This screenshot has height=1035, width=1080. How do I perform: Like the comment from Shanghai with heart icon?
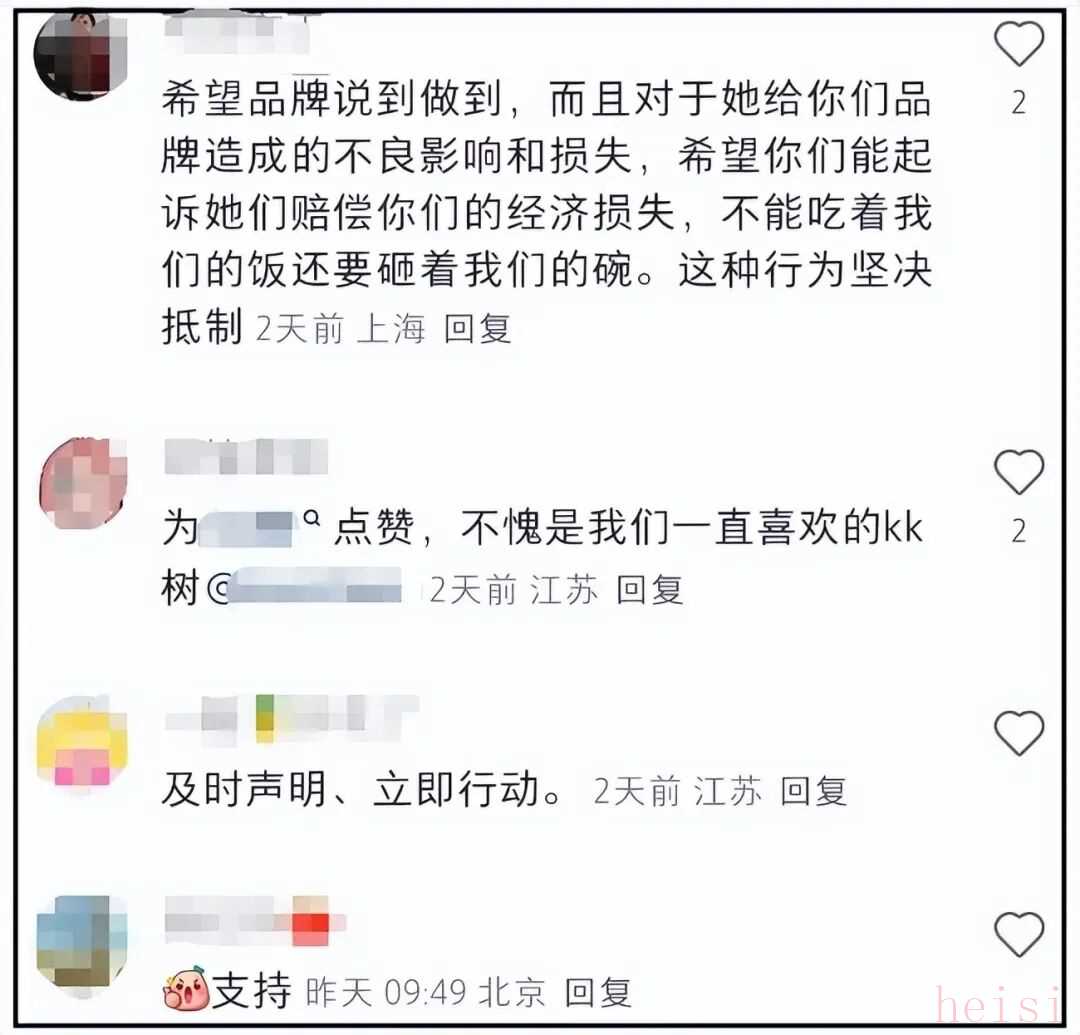[x=1019, y=43]
